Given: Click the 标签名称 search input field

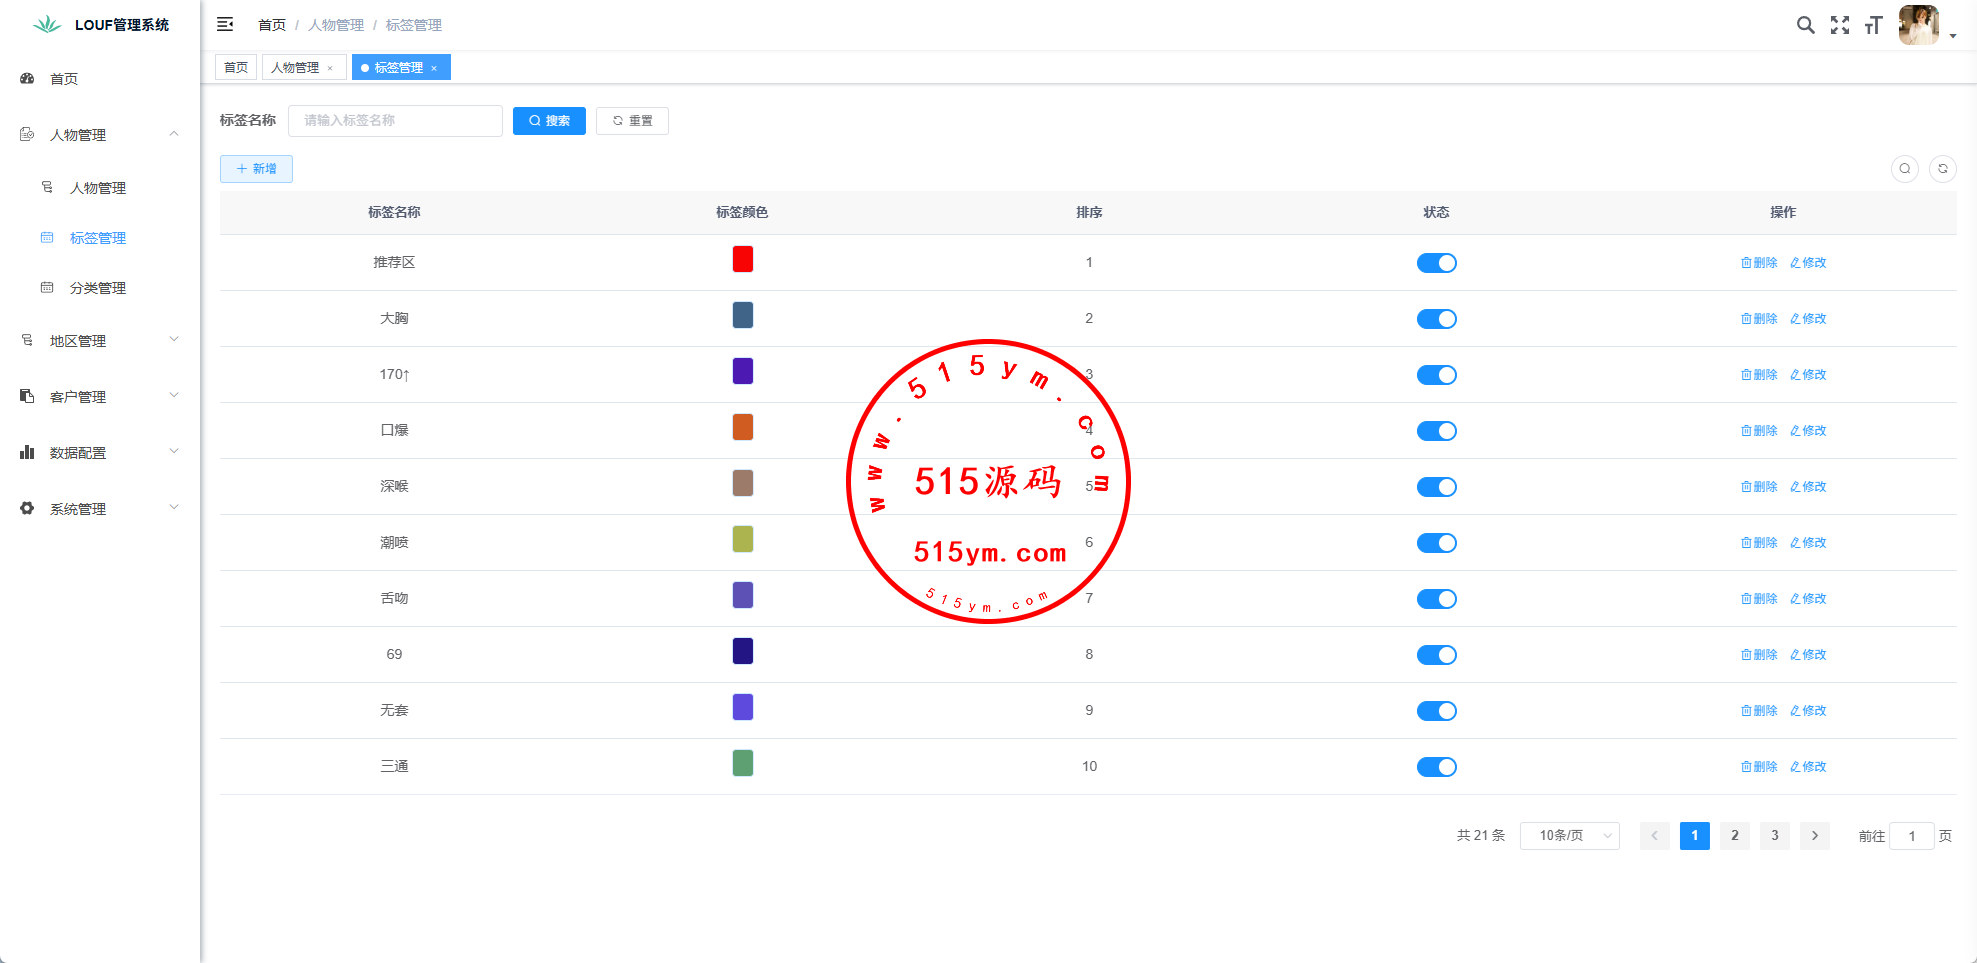Looking at the screenshot, I should 395,121.
